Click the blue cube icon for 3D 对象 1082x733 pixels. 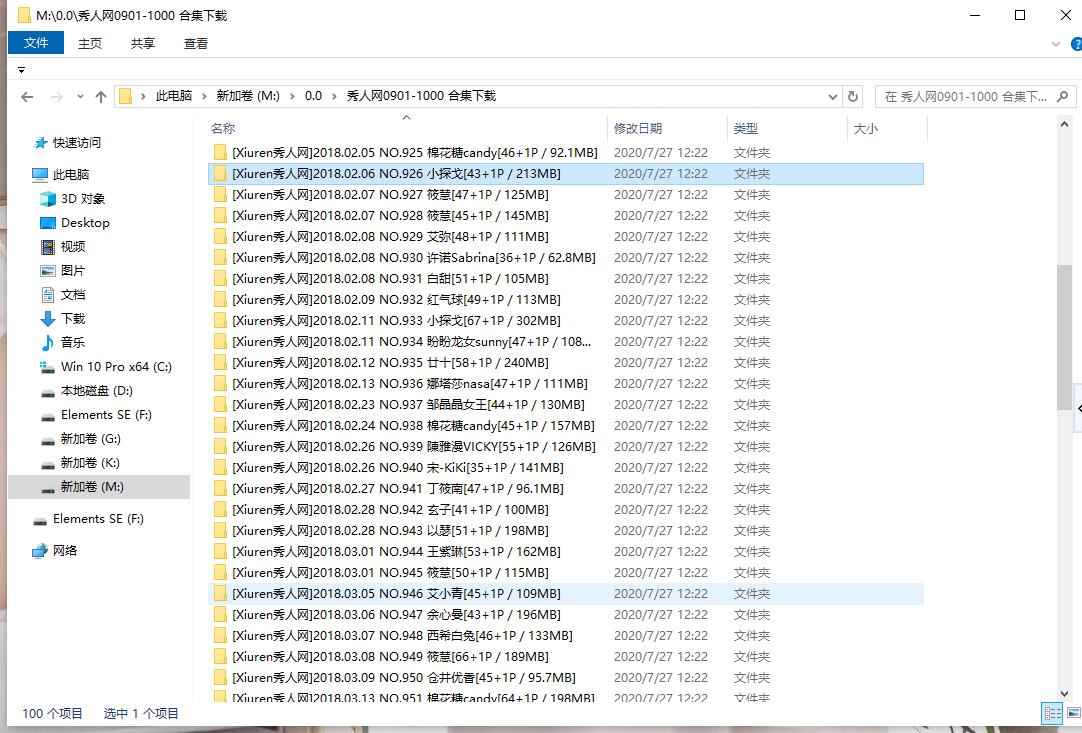coord(48,199)
